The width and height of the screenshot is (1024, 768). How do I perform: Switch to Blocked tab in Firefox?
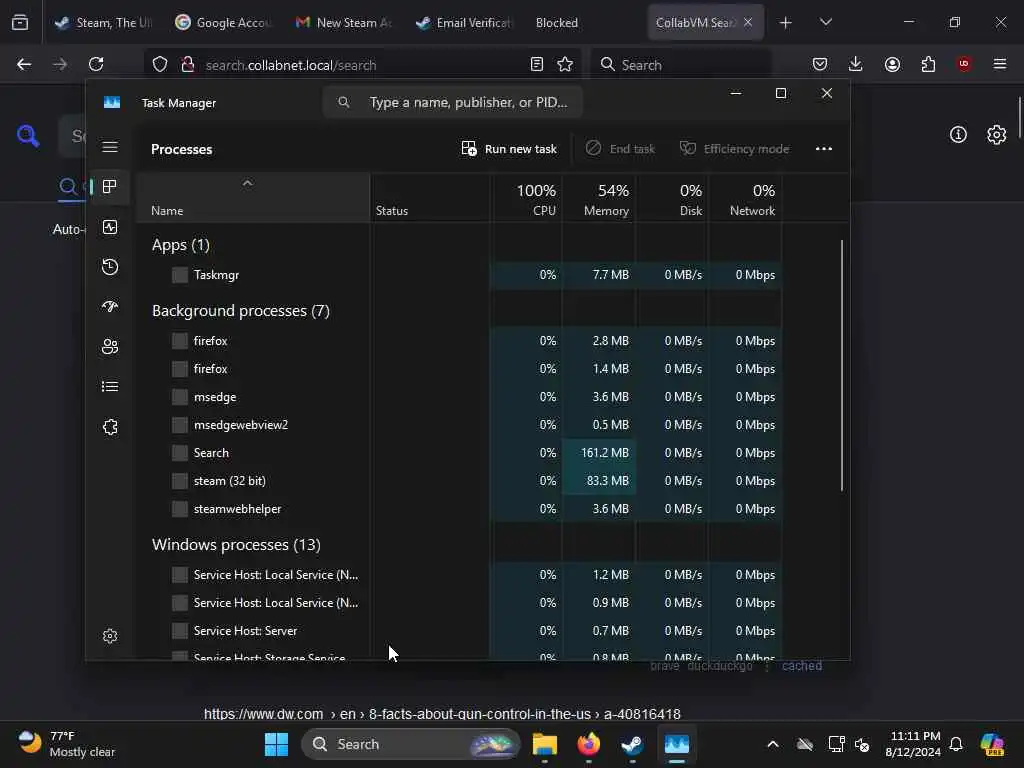(584, 23)
